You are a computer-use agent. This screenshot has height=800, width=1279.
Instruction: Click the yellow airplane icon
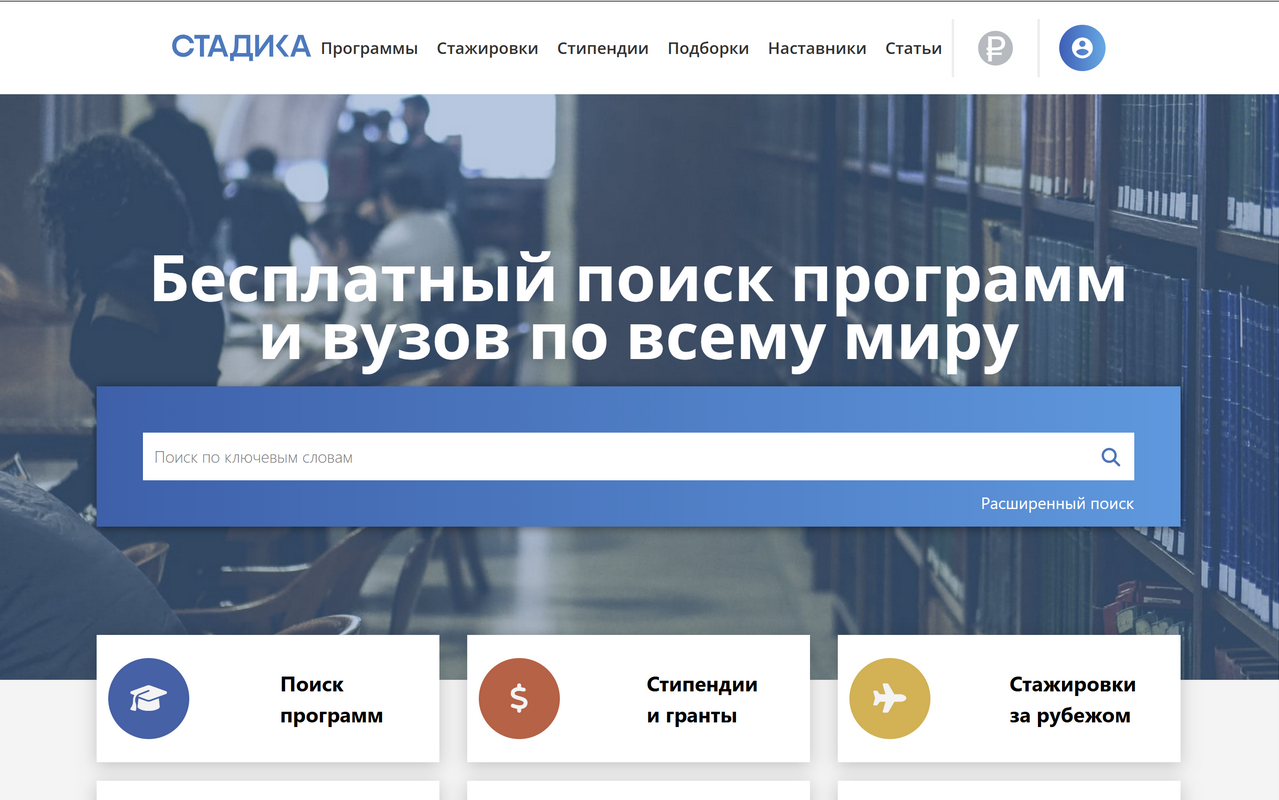[x=889, y=699]
